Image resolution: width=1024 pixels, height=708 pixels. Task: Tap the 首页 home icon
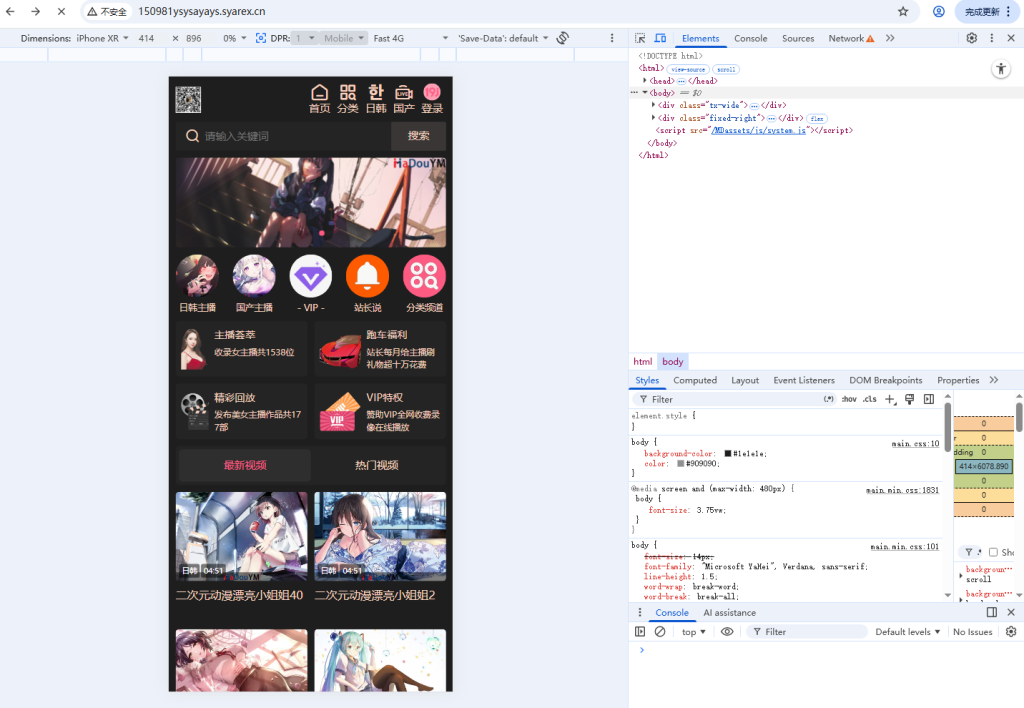tap(319, 99)
